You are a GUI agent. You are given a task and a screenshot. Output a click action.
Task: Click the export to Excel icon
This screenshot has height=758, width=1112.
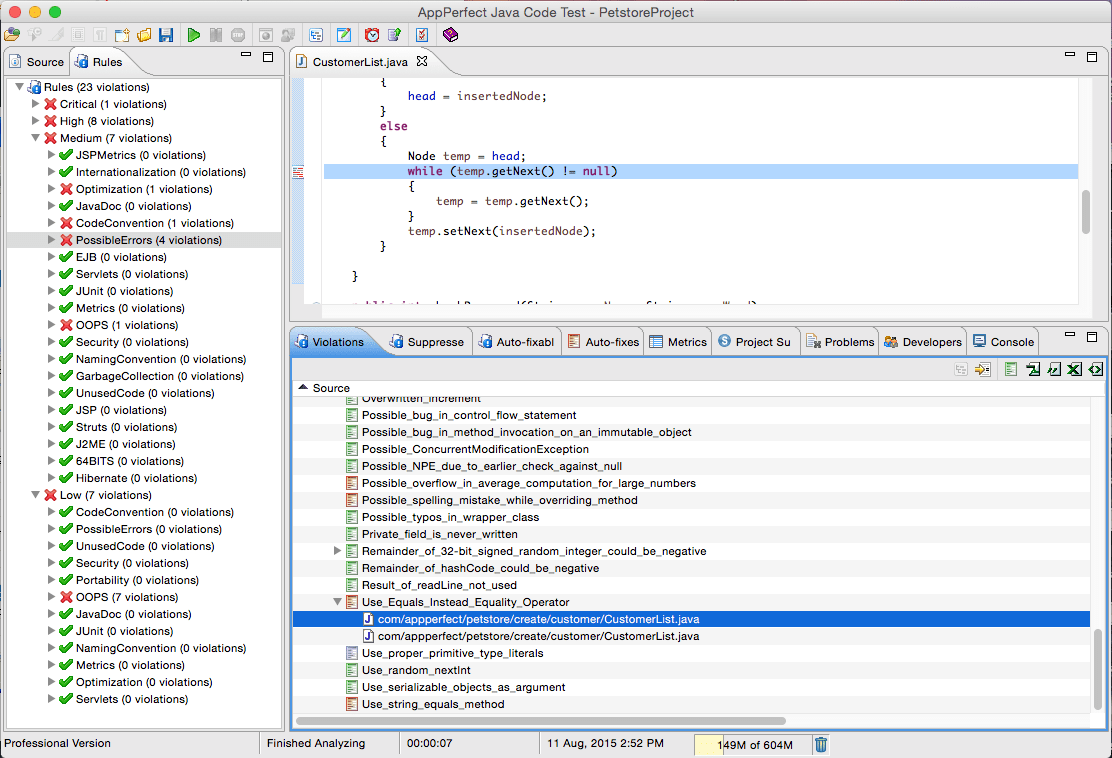pos(1075,369)
